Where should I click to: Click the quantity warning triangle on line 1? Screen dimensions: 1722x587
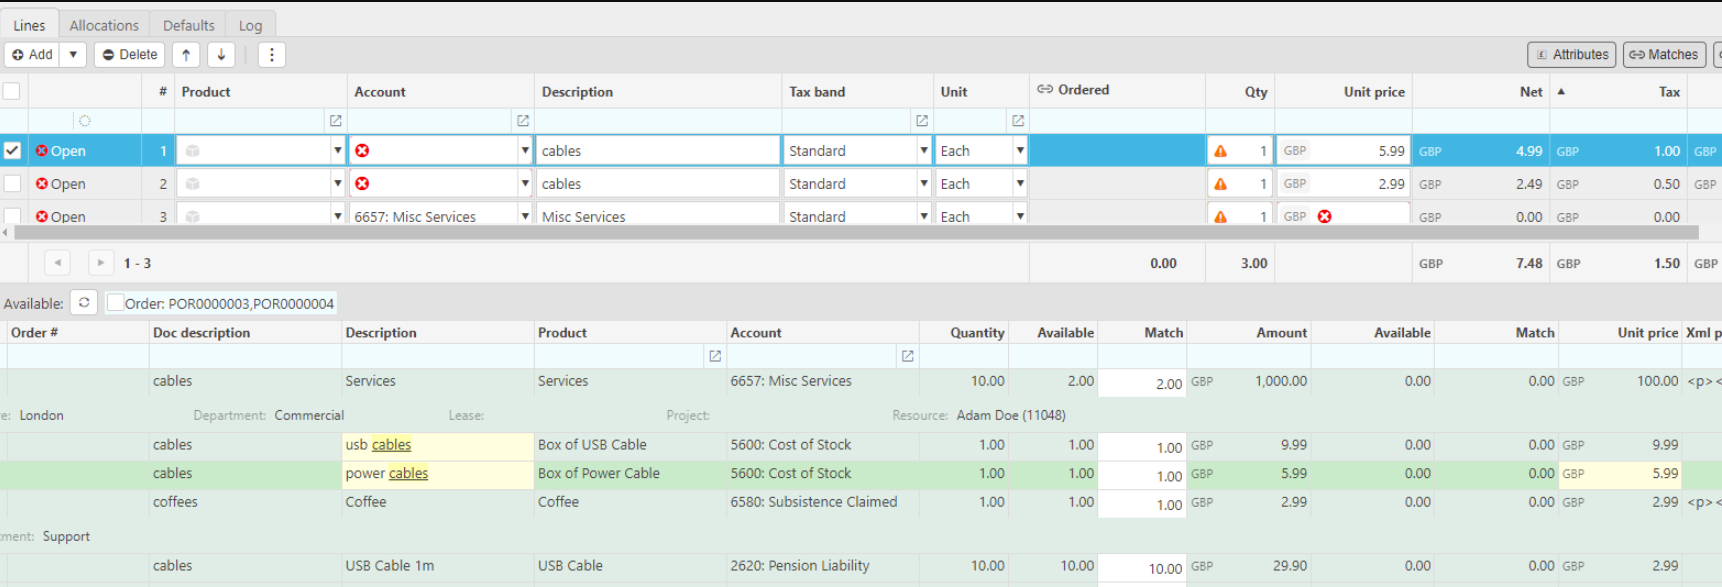click(x=1220, y=151)
